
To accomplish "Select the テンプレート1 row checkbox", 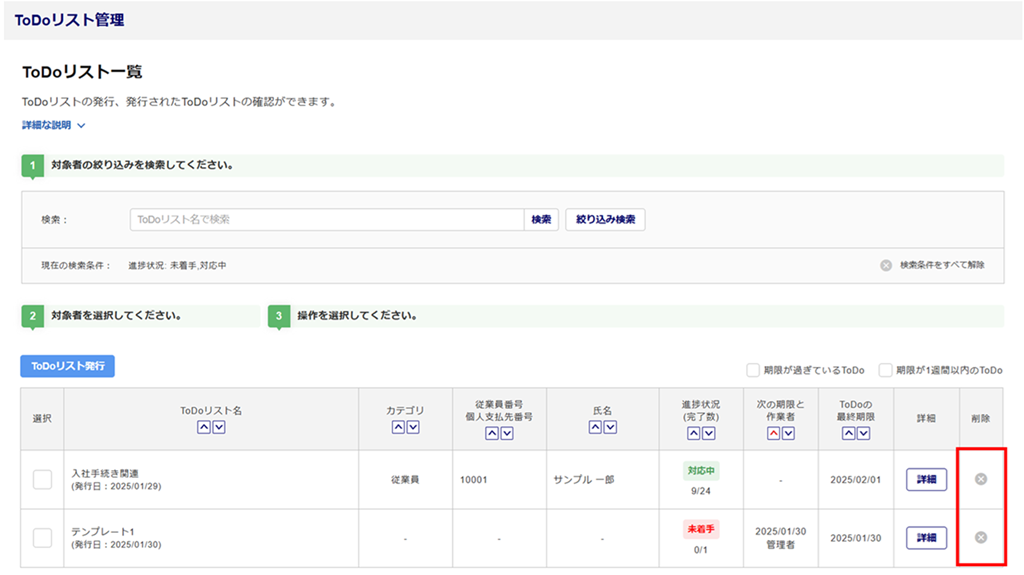I will point(42,538).
